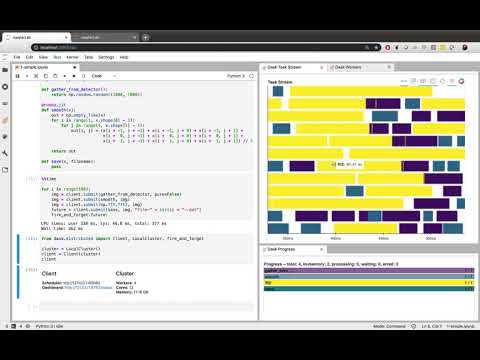Open Opera extension icon in browser toolbar
Viewport: 480px width, 360px height.
pyautogui.click(x=388, y=47)
